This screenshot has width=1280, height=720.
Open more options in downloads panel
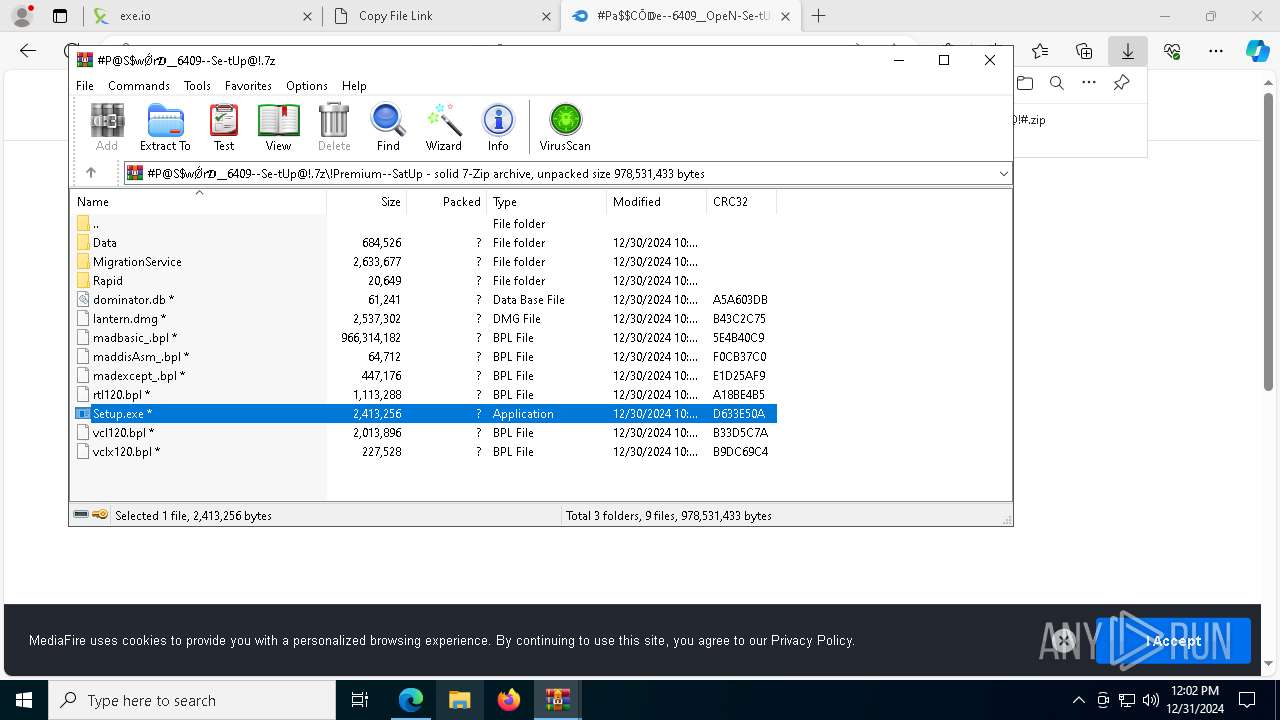pyautogui.click(x=1089, y=83)
